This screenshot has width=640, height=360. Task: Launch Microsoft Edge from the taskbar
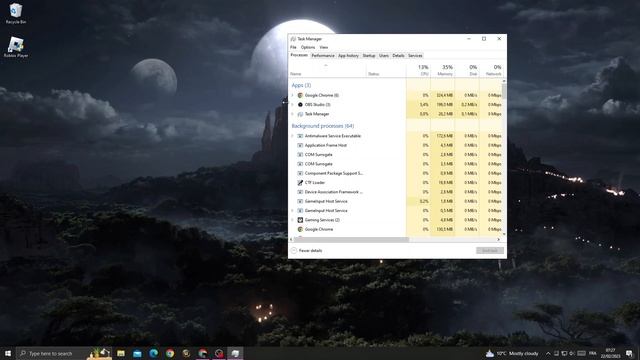[153, 353]
